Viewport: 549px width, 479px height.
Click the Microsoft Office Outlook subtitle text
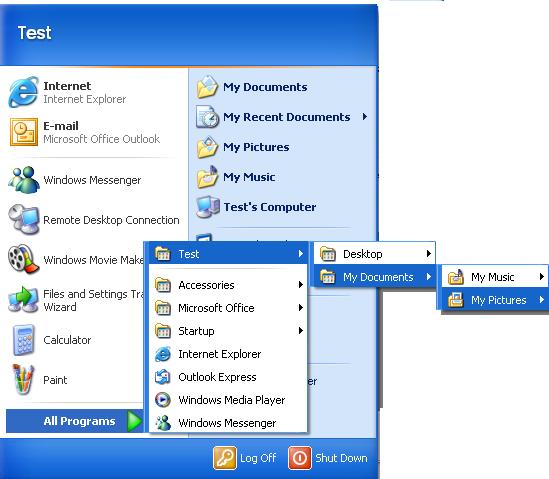click(102, 139)
